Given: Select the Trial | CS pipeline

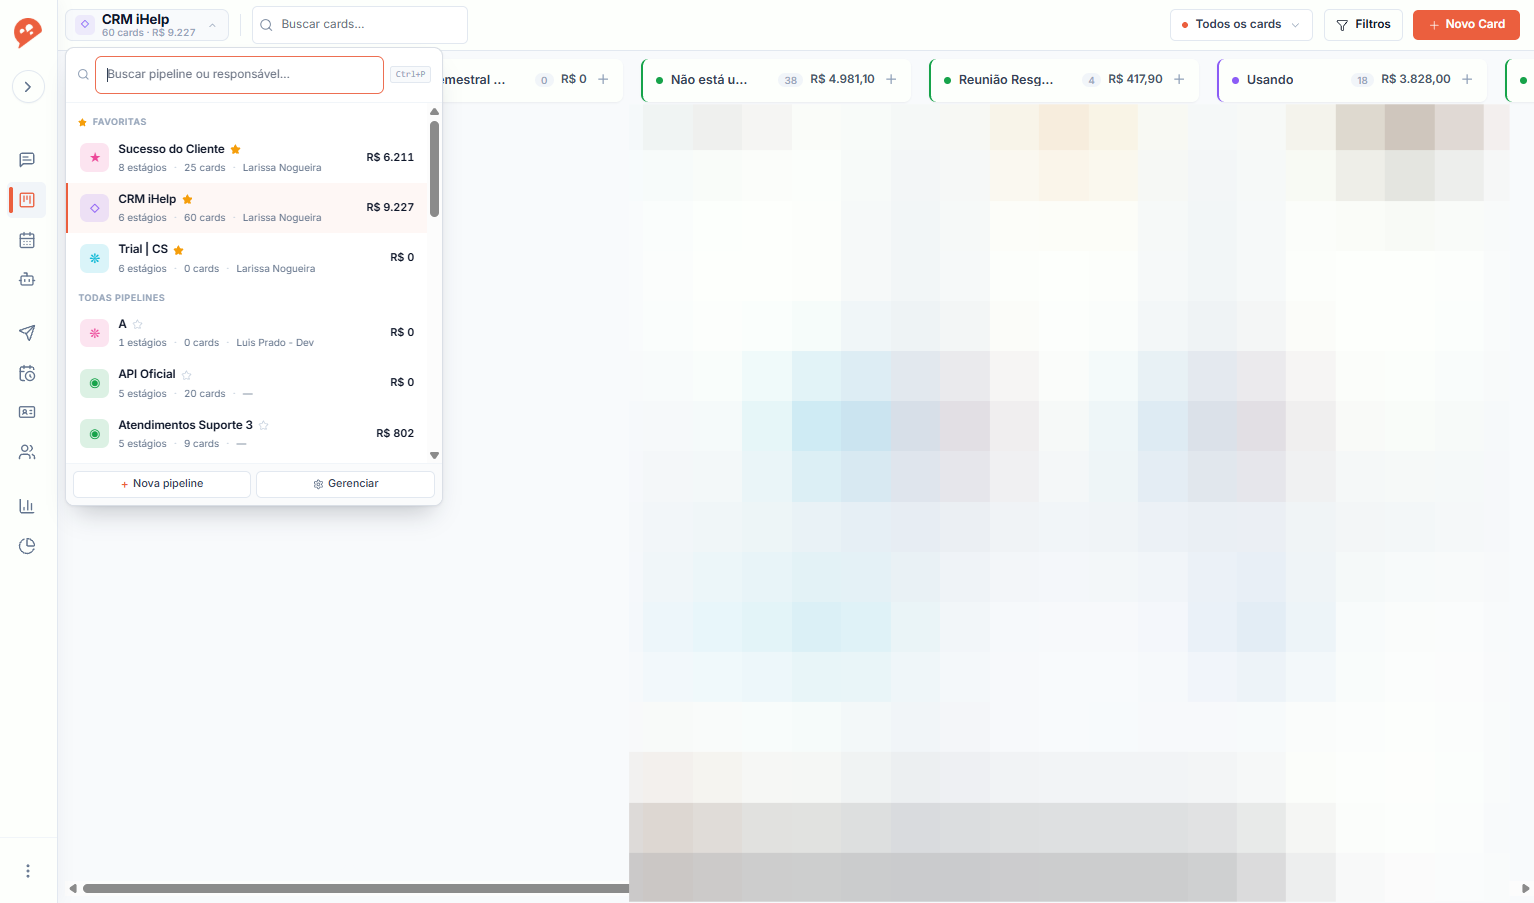Looking at the screenshot, I should click(x=247, y=258).
